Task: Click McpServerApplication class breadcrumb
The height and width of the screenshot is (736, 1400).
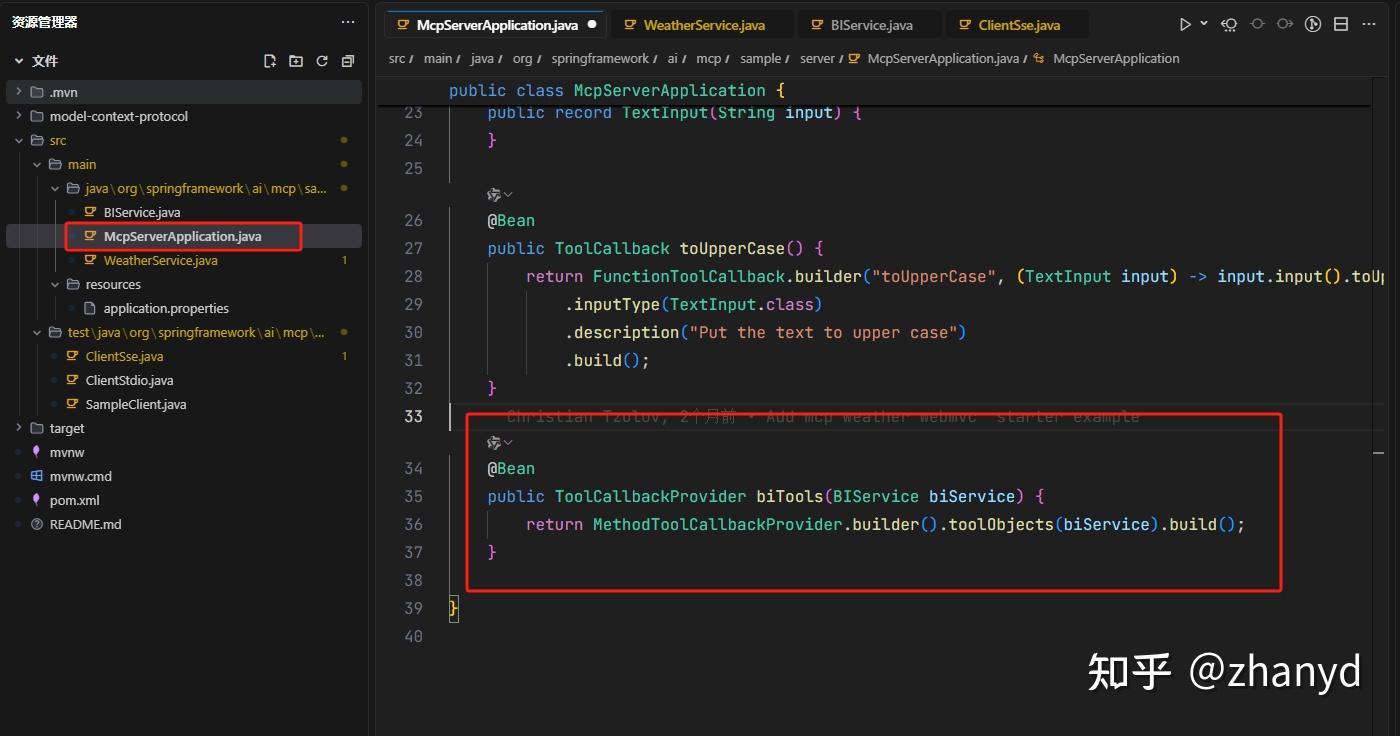Action: click(x=1115, y=59)
